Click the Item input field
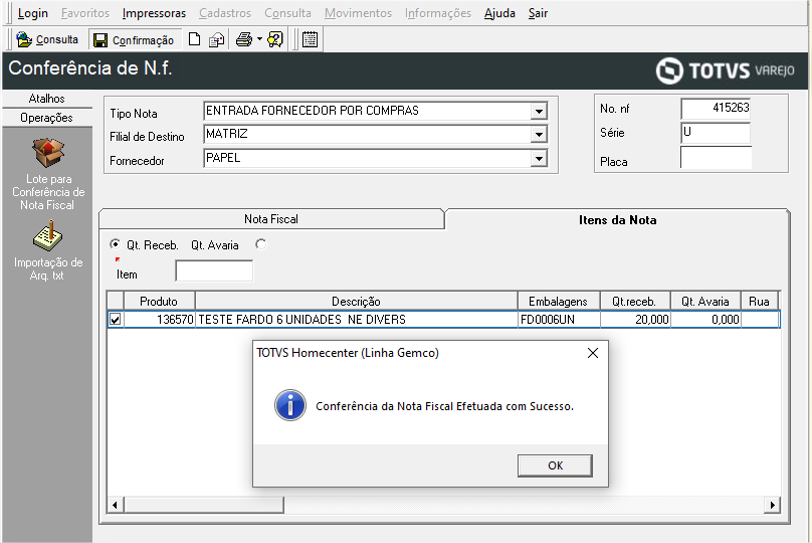This screenshot has height=543, width=812. coord(214,271)
